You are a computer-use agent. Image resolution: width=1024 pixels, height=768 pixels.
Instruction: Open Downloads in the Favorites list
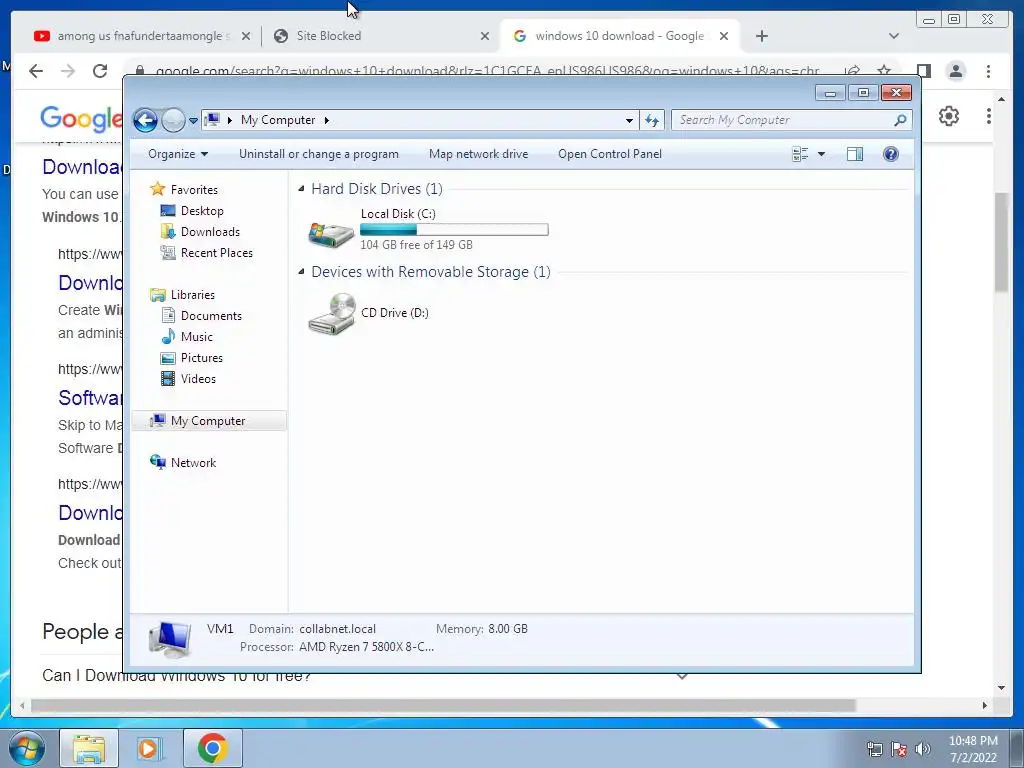200,232
